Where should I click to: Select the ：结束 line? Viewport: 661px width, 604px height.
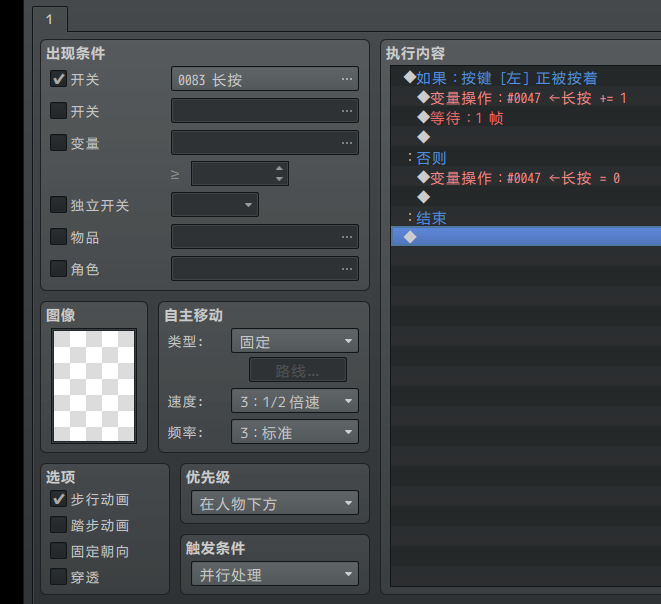click(x=526, y=218)
